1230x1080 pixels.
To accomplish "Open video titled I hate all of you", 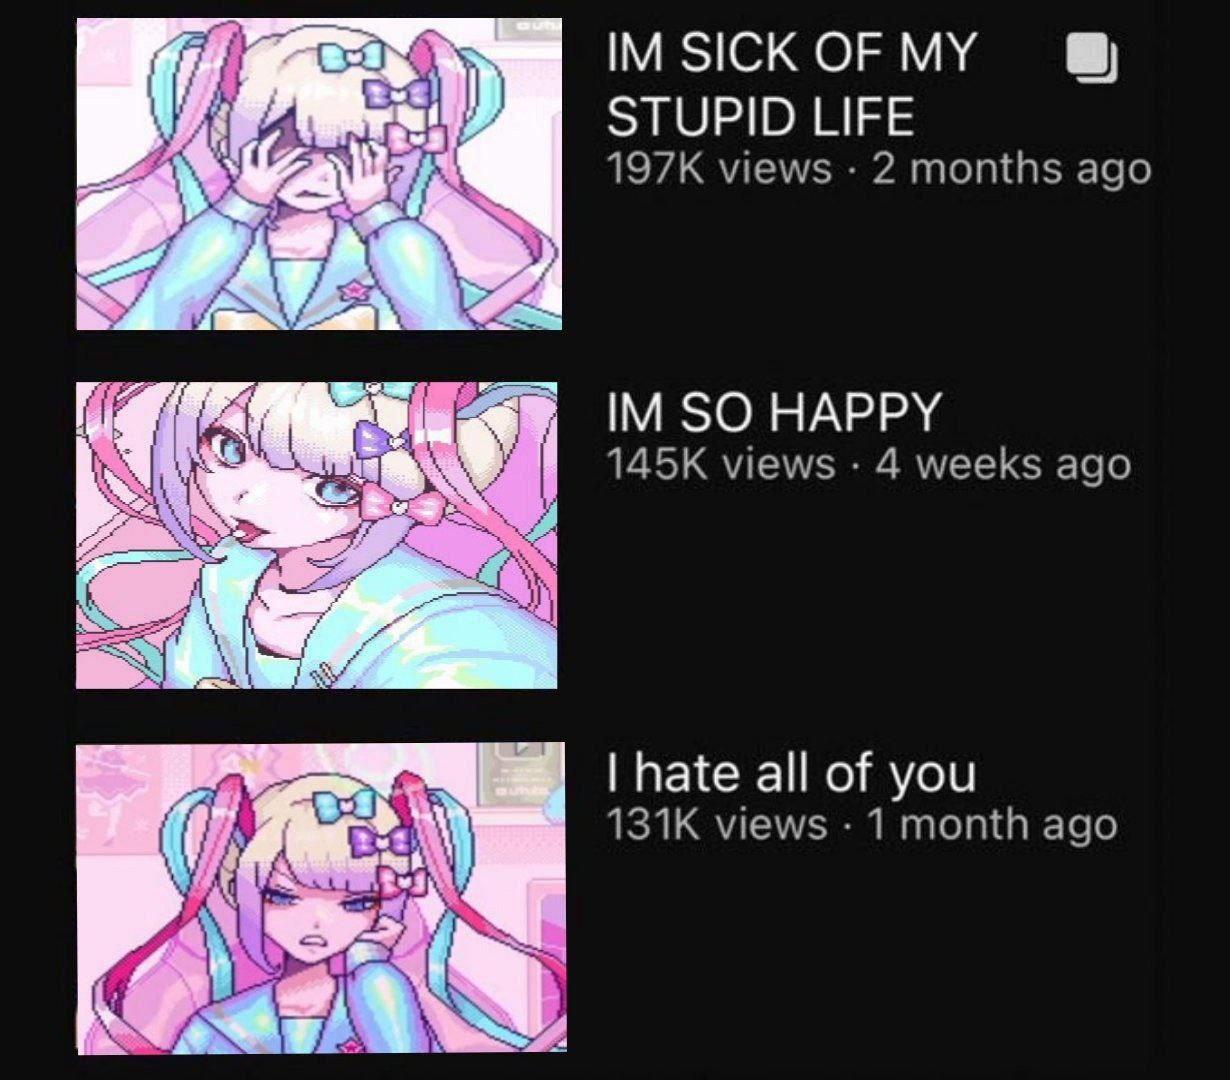I will [x=791, y=773].
